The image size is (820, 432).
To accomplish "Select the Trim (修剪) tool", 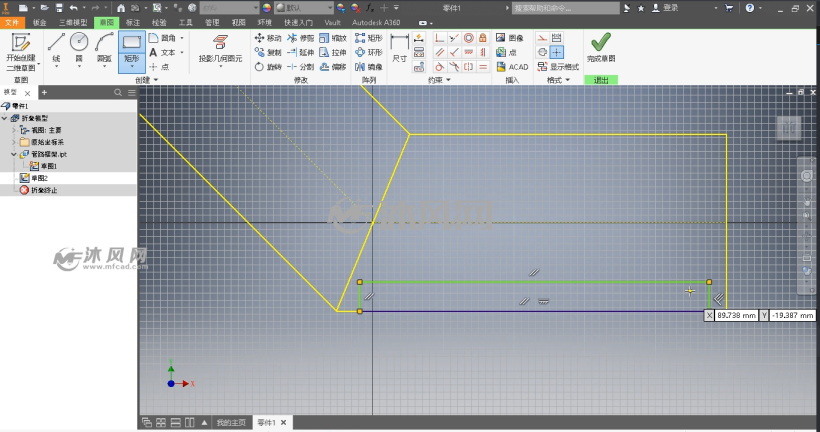I will 301,38.
